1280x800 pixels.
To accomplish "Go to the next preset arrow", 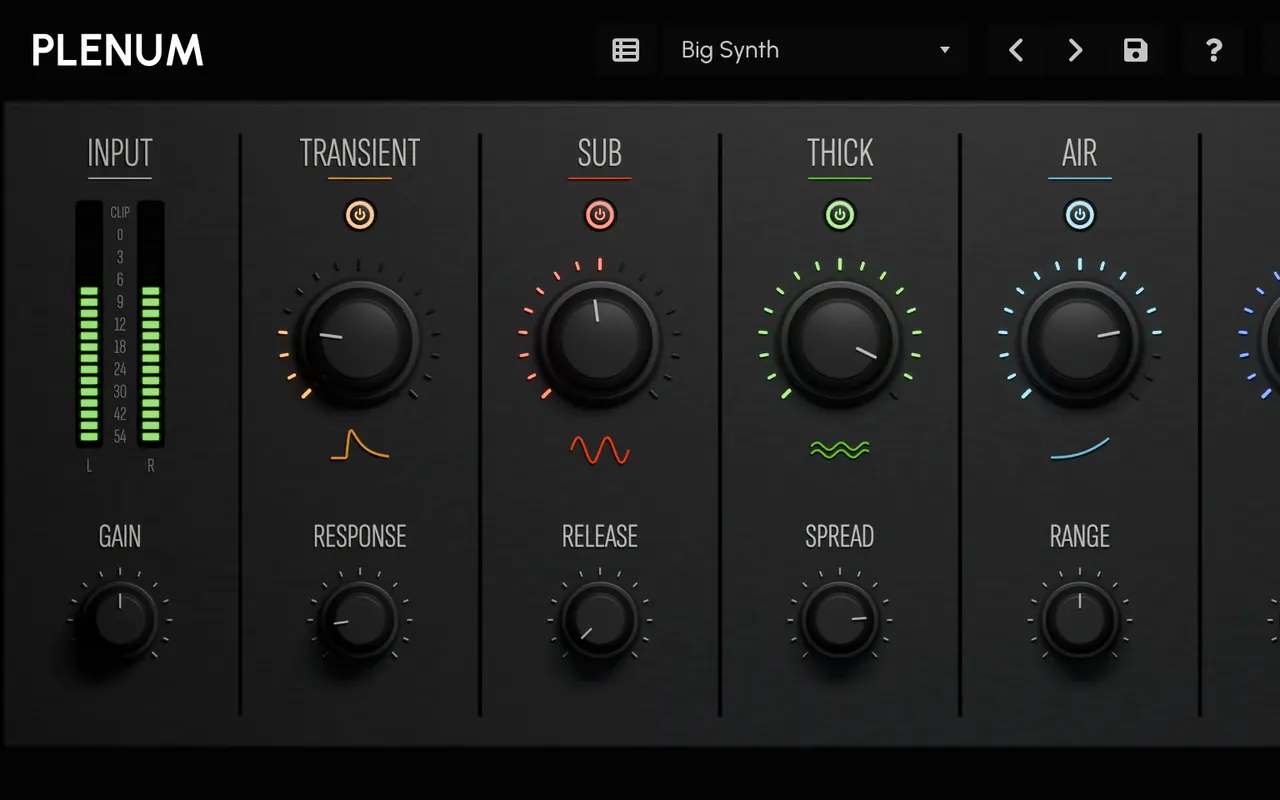I will click(x=1075, y=50).
